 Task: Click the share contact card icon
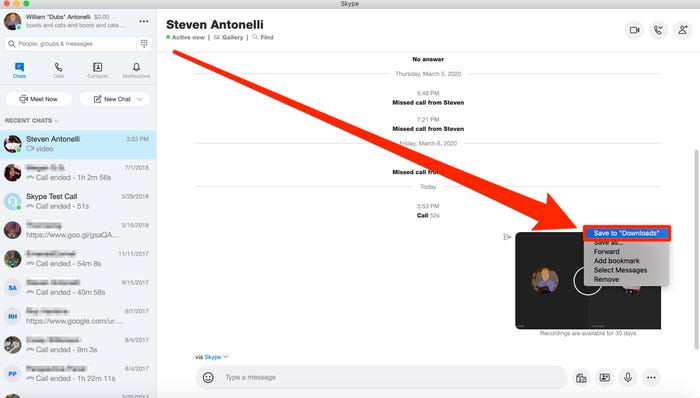(x=605, y=378)
